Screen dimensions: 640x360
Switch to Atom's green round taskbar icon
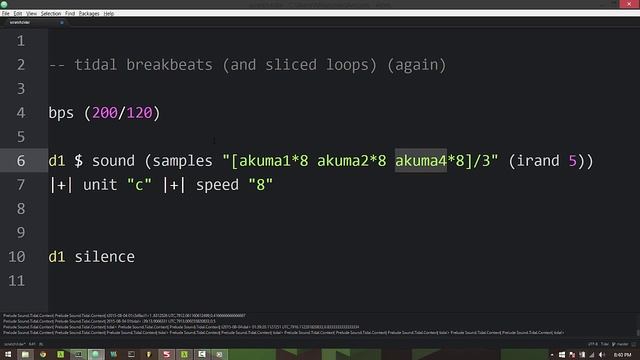tap(96, 354)
